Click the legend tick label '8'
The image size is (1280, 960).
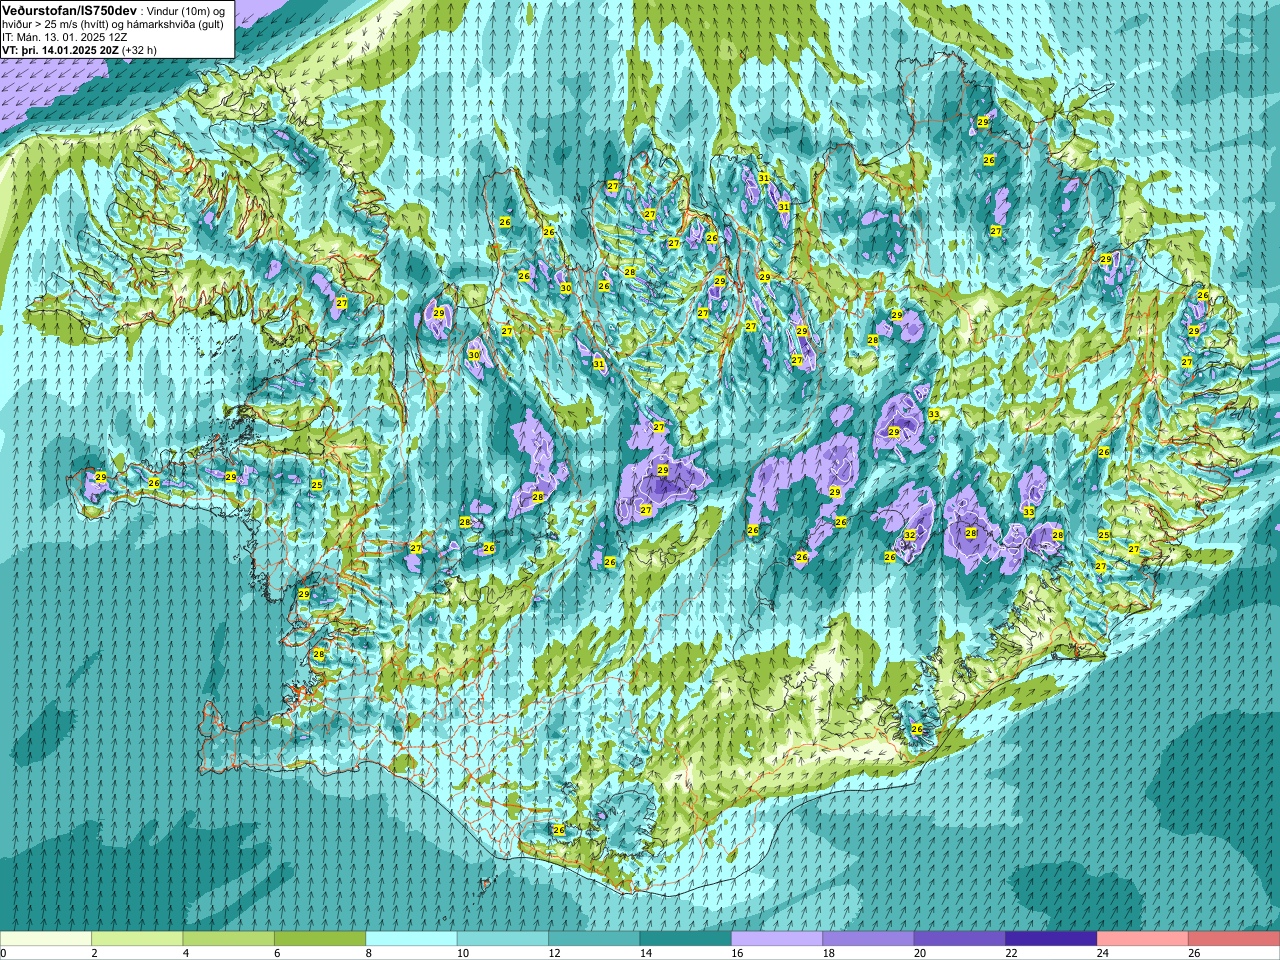pyautogui.click(x=367, y=953)
